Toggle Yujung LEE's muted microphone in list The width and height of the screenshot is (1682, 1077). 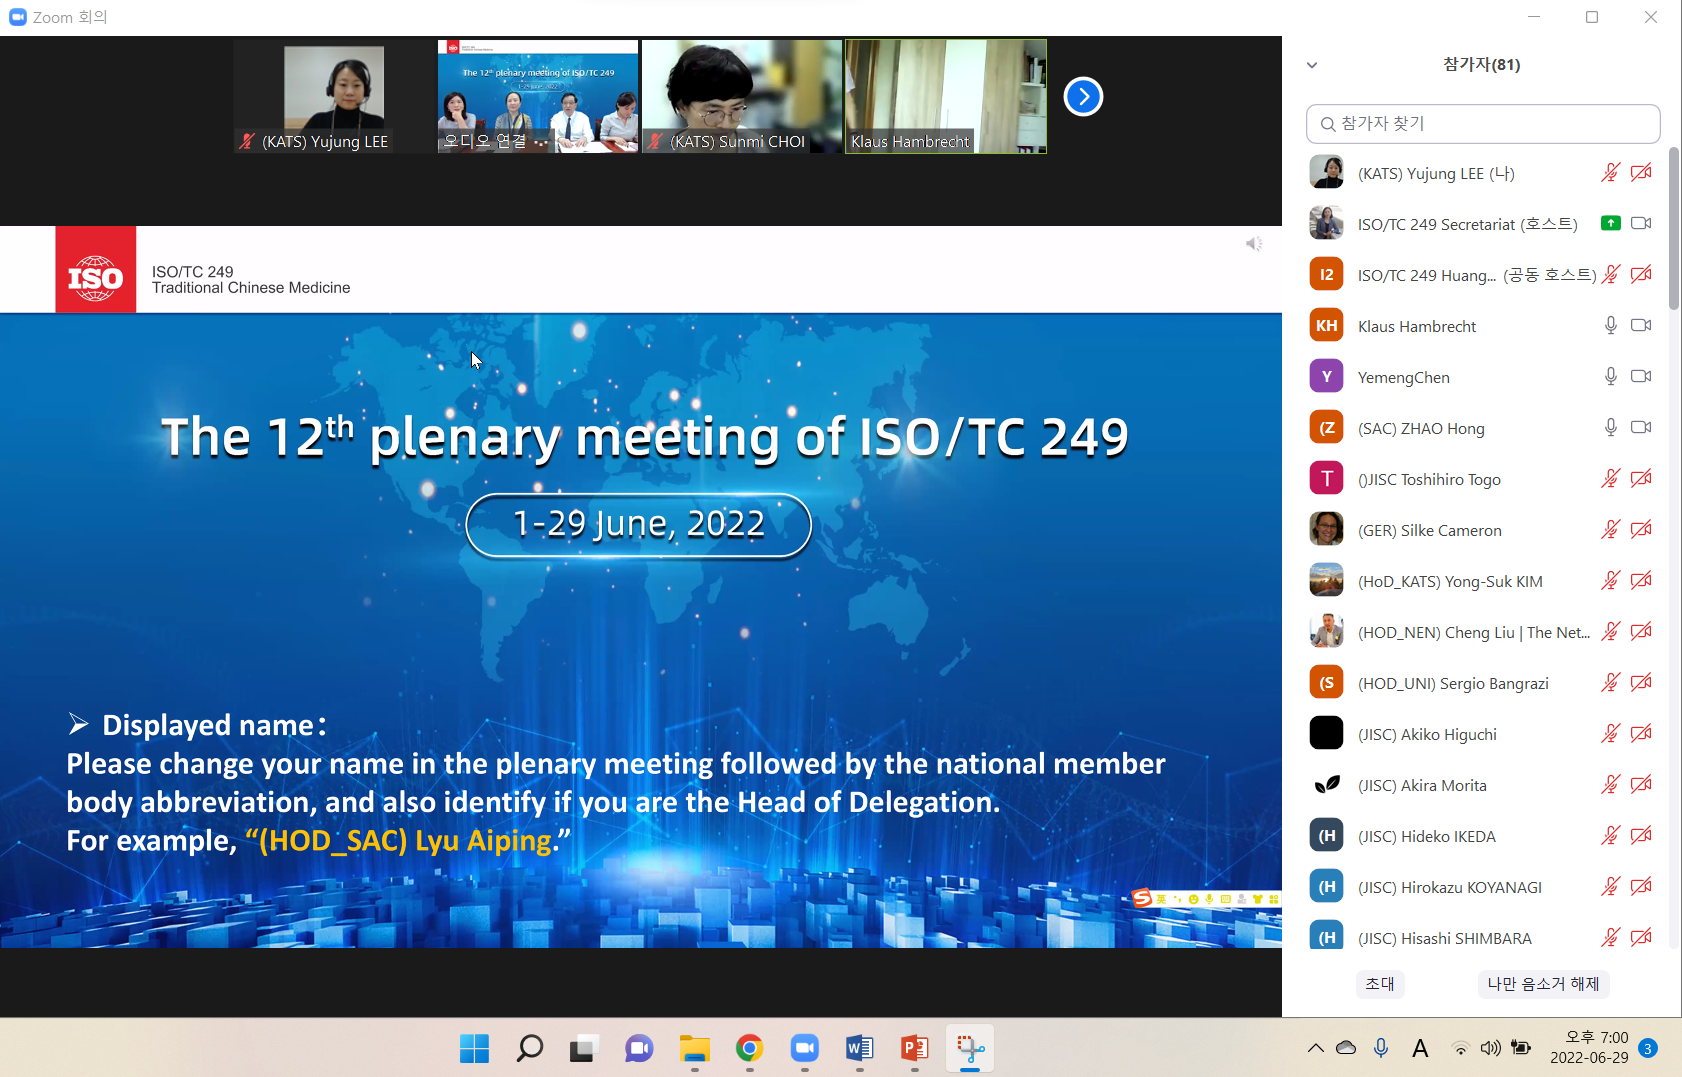1610,173
